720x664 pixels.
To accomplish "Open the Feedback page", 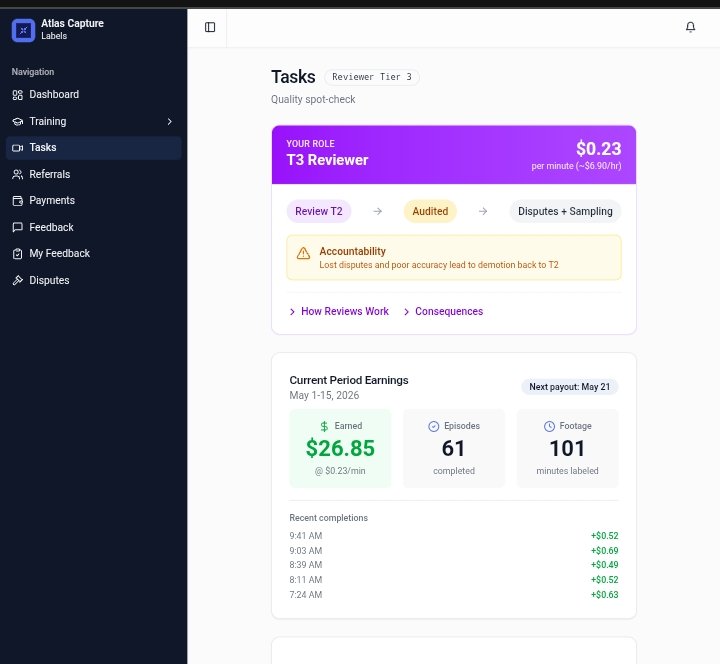I will (x=94, y=227).
